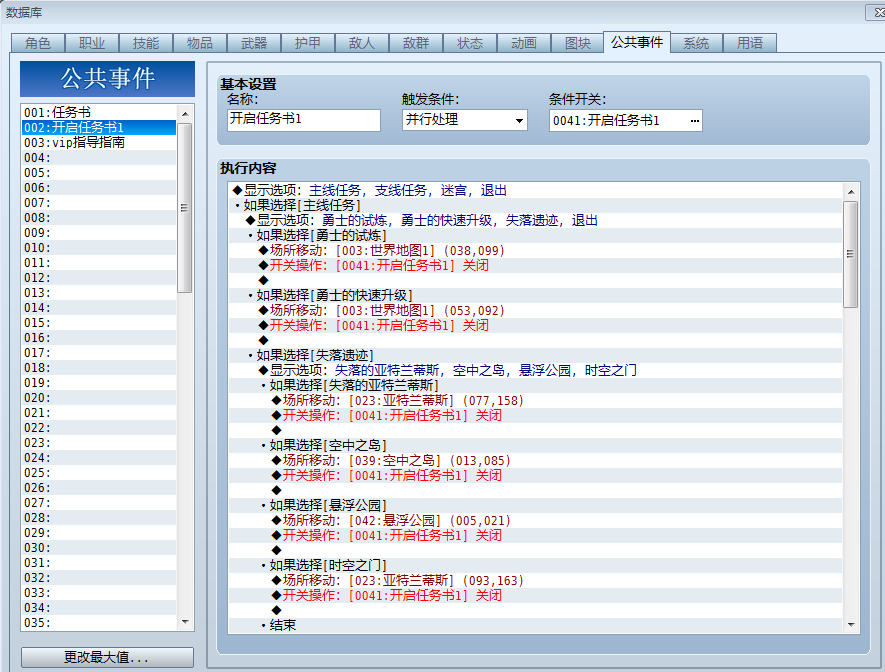Close the 数据库 window
Viewport: 885px width, 672px height.
[x=876, y=12]
